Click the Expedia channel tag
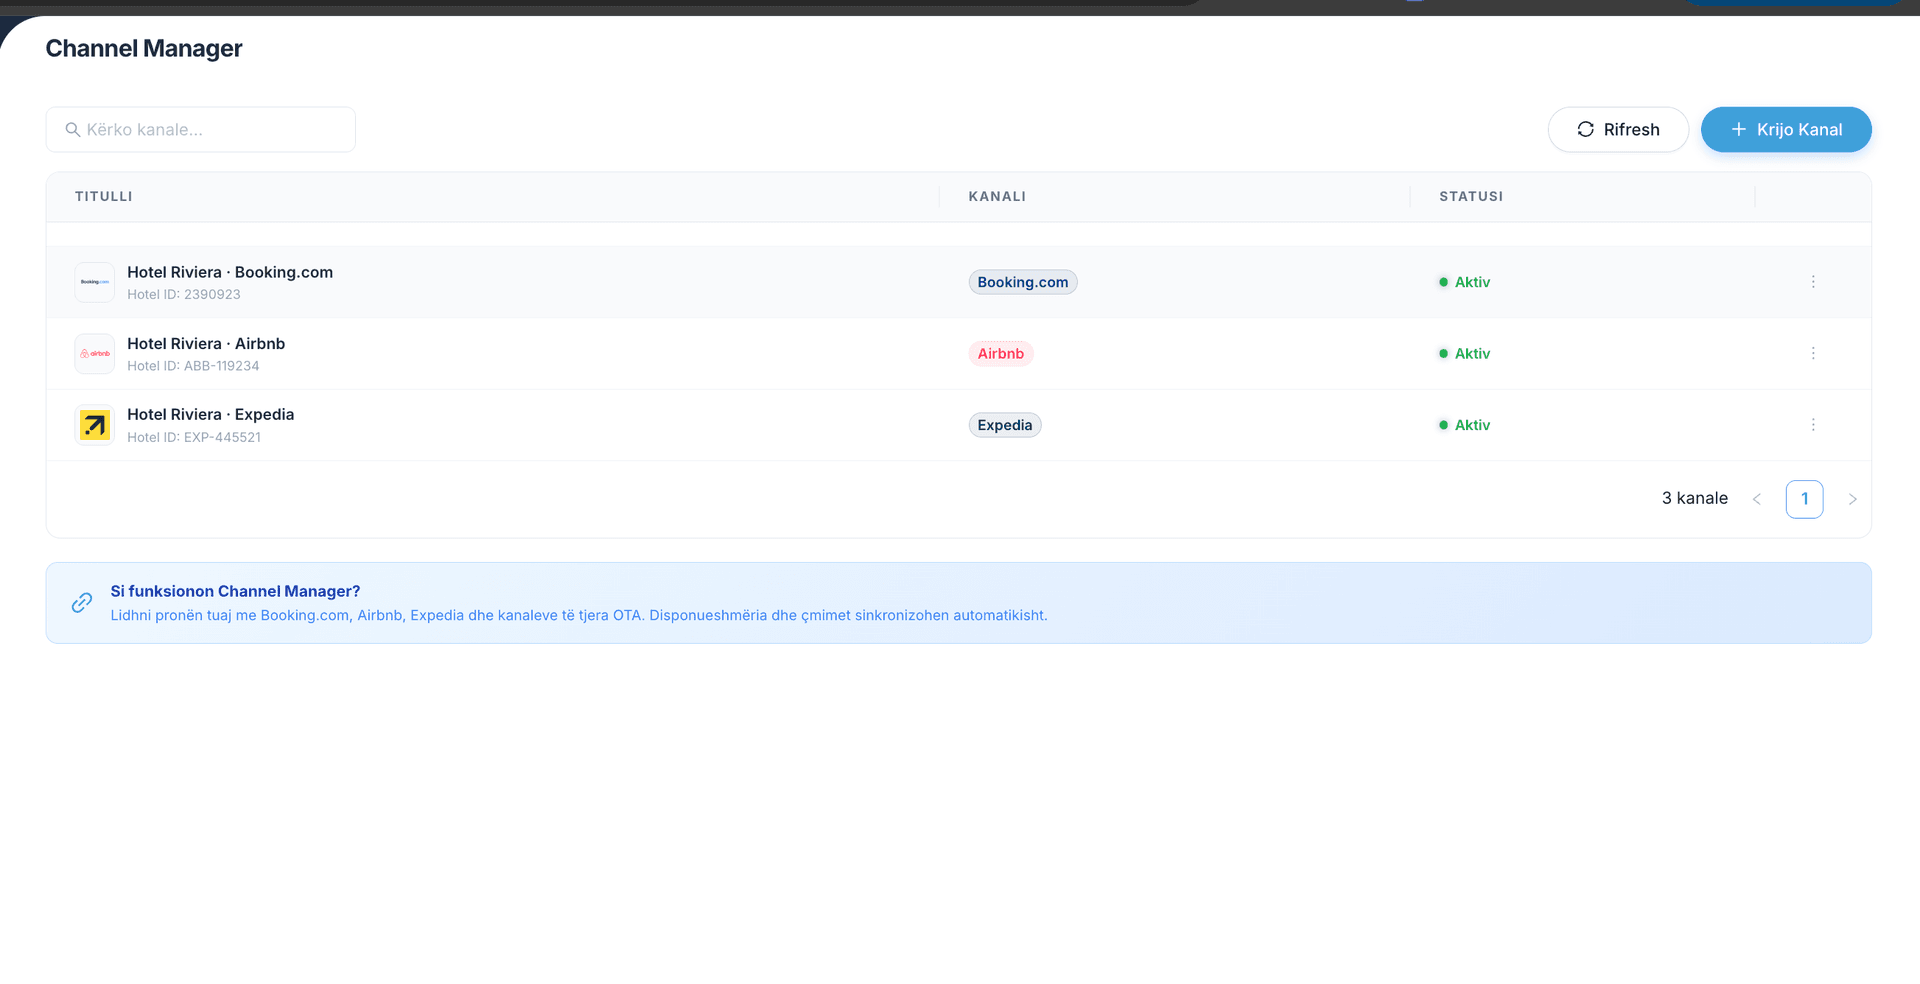 (1005, 425)
